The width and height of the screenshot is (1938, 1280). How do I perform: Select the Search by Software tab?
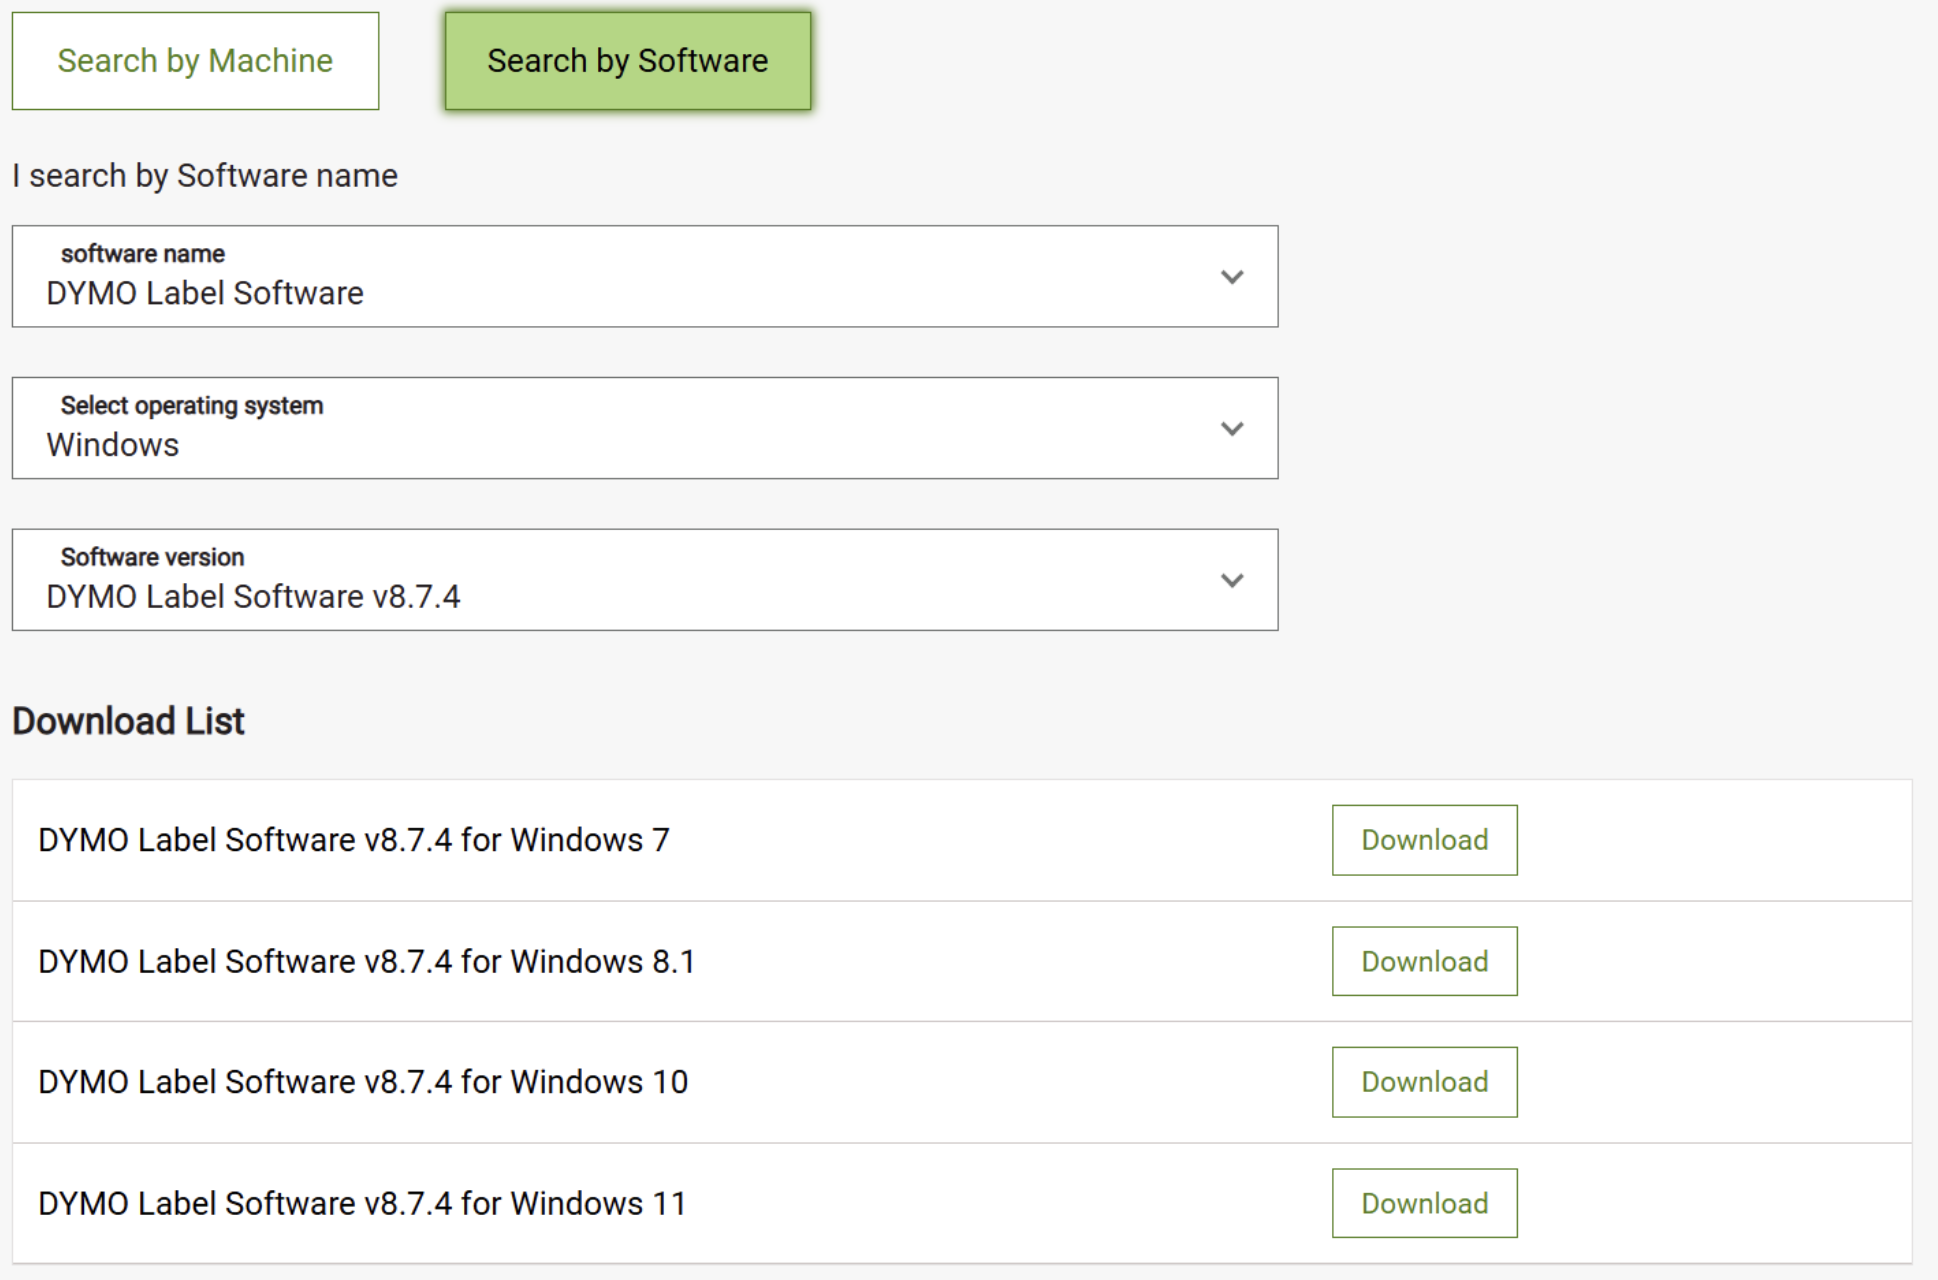click(x=627, y=61)
